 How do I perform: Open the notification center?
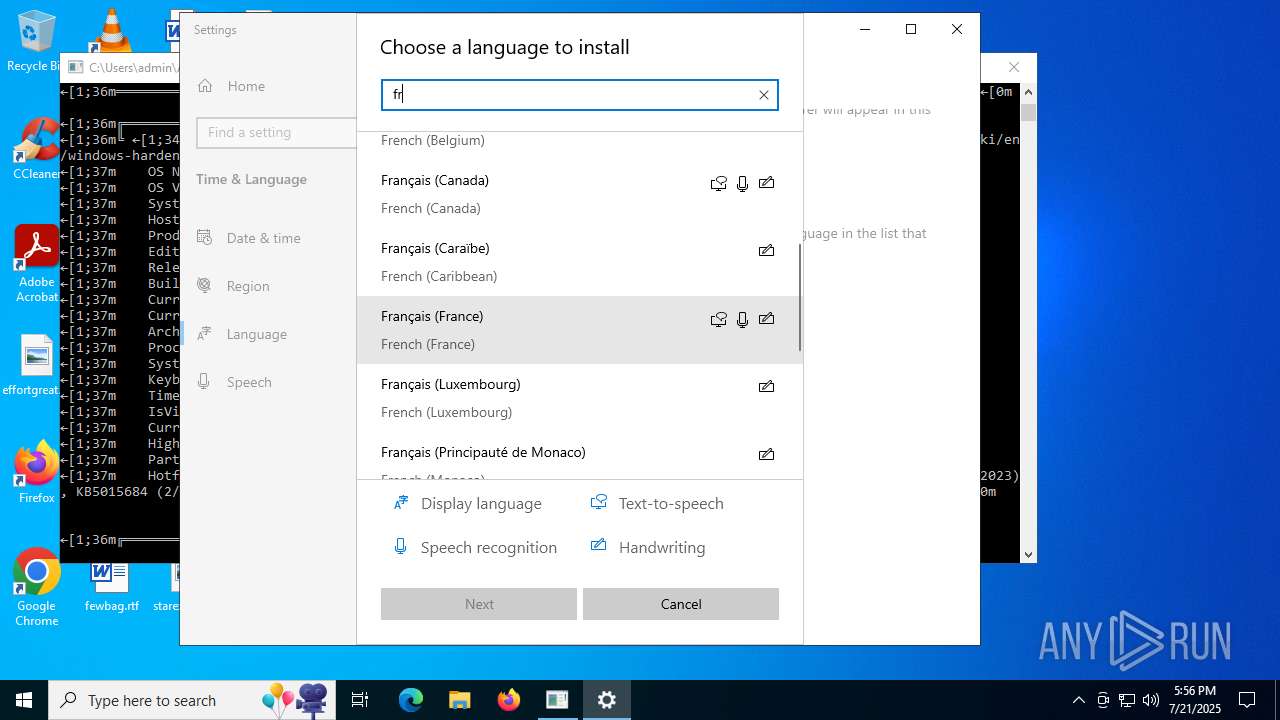tap(1247, 700)
